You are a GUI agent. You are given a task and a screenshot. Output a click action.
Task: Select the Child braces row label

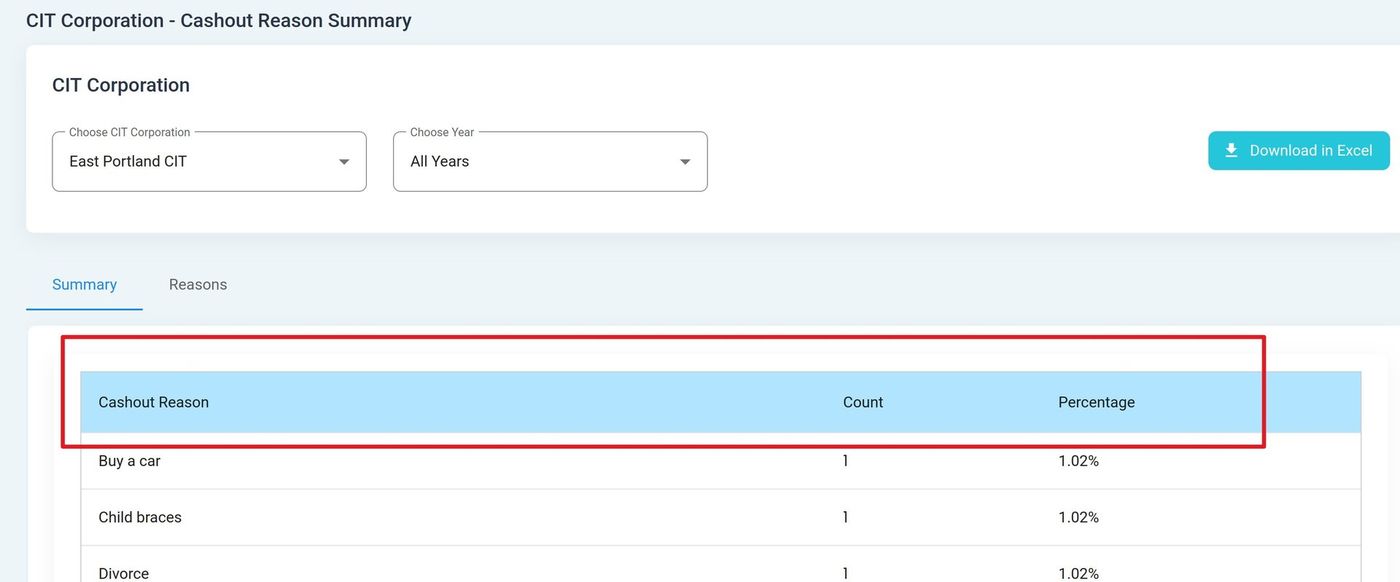point(140,517)
